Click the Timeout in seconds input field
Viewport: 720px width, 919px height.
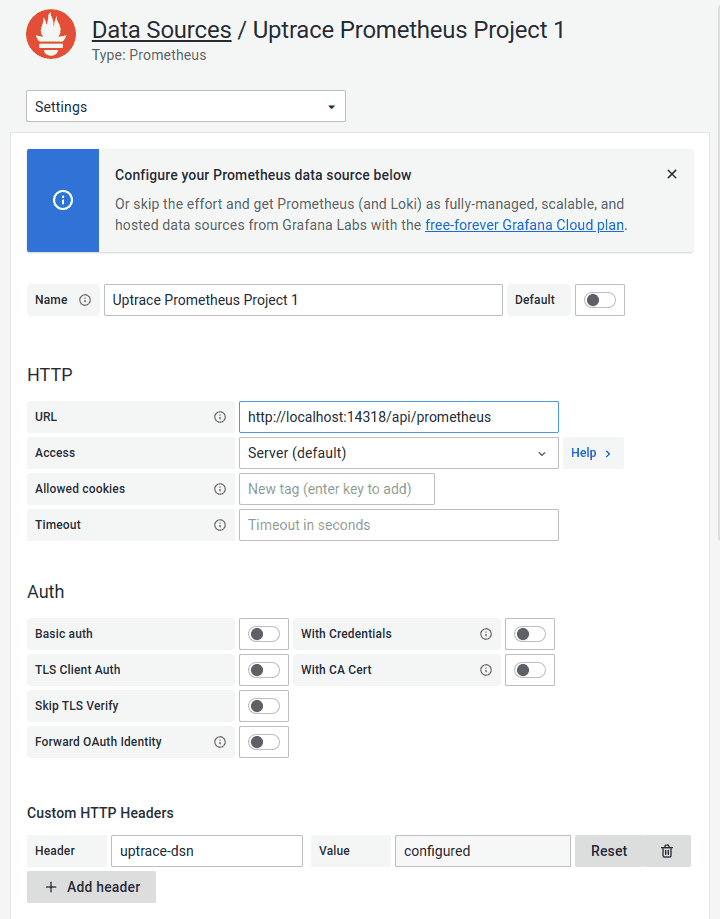(x=398, y=525)
